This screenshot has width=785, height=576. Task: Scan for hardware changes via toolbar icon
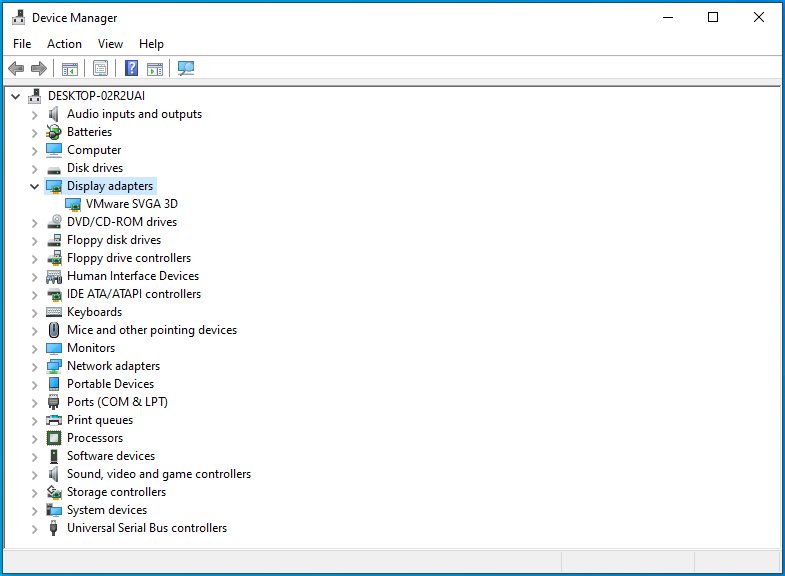186,69
